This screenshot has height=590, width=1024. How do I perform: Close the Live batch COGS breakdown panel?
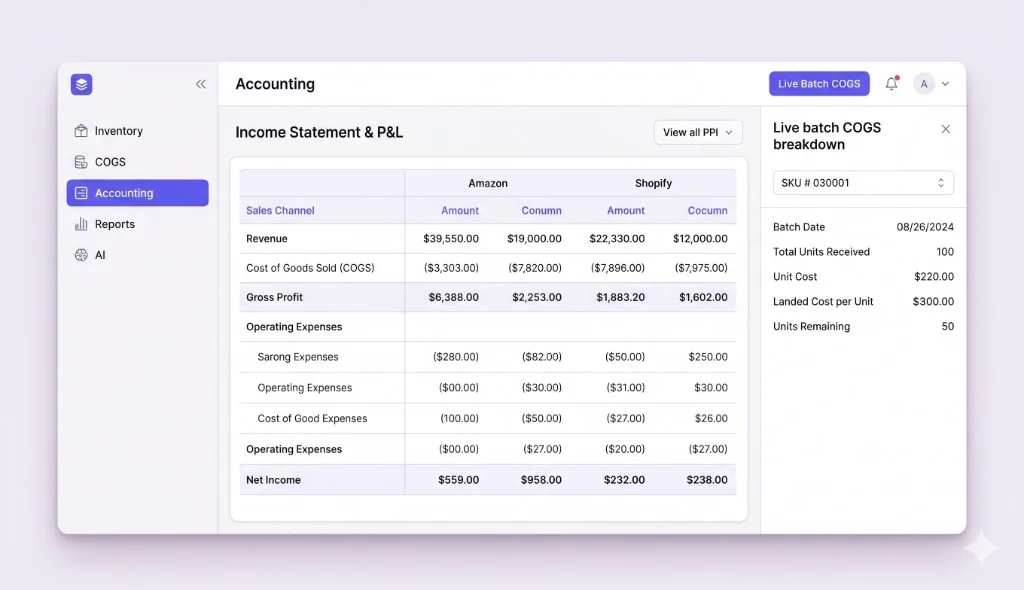tap(946, 129)
